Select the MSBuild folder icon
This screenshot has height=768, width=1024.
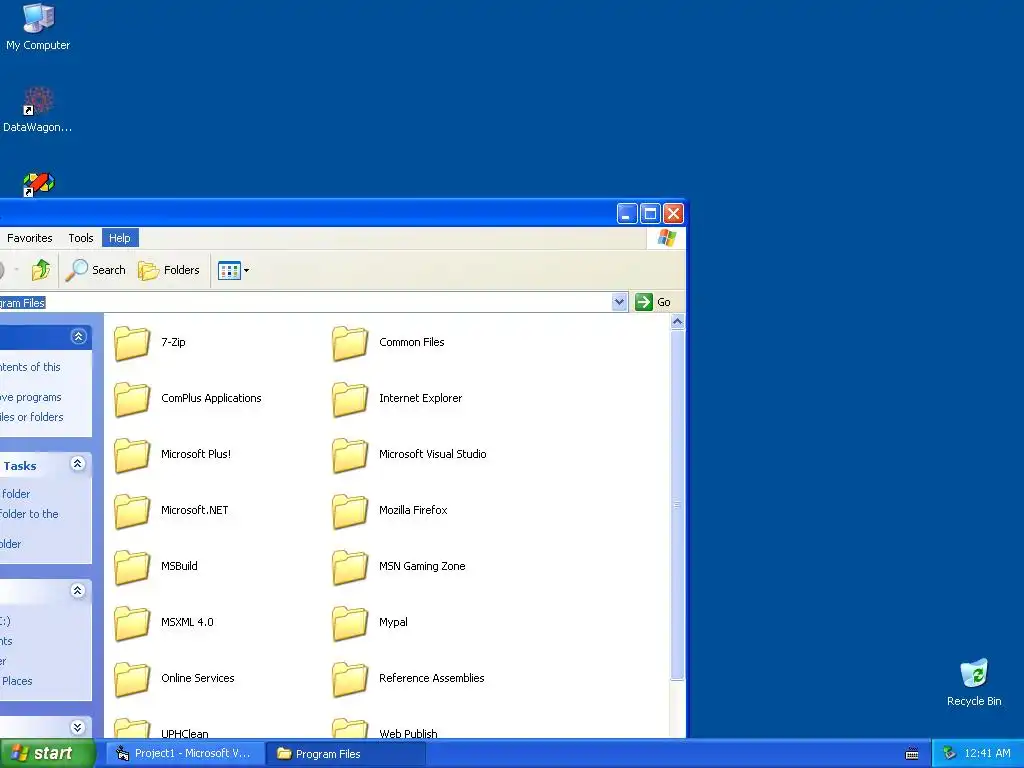pos(132,568)
